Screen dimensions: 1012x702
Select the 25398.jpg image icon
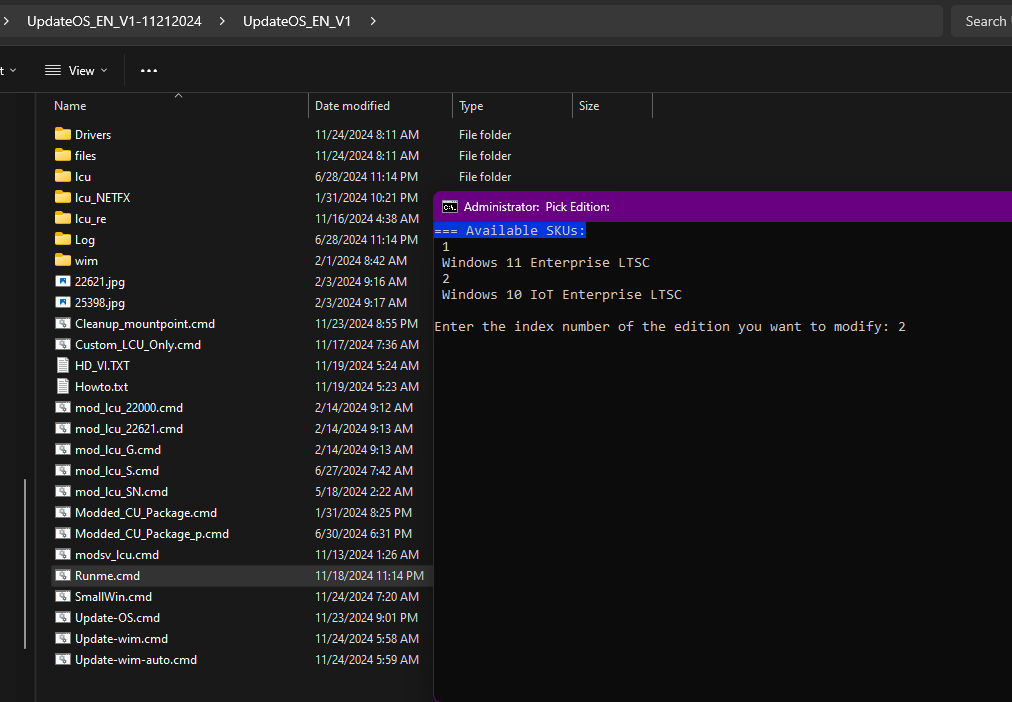coord(63,302)
